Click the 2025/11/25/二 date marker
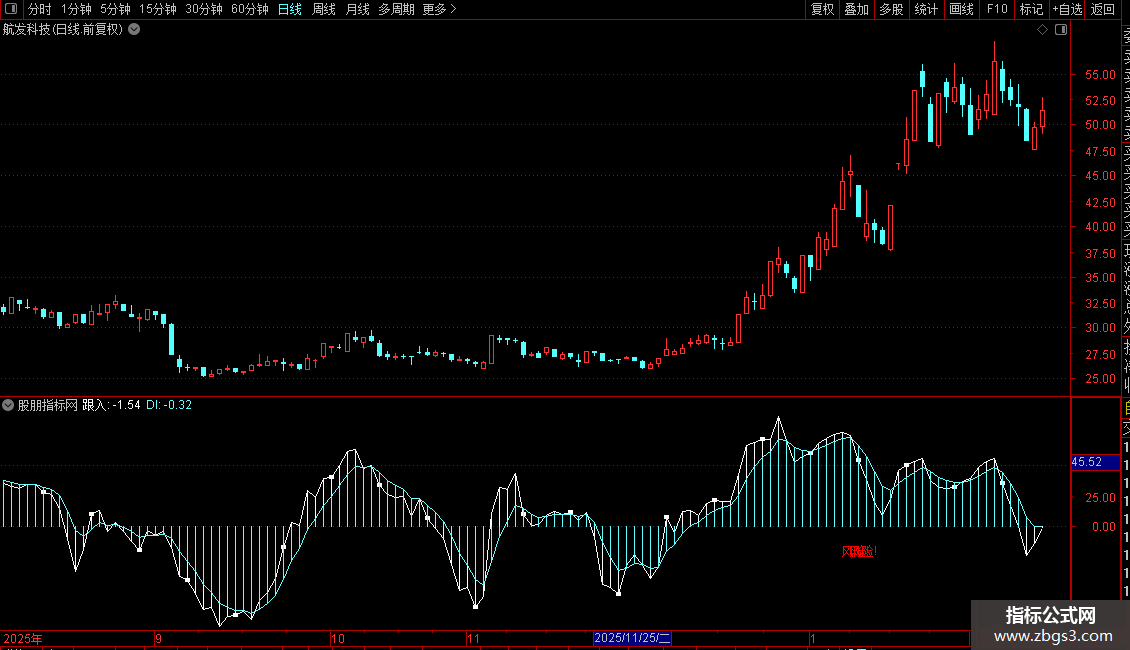1130x650 pixels. coord(632,638)
